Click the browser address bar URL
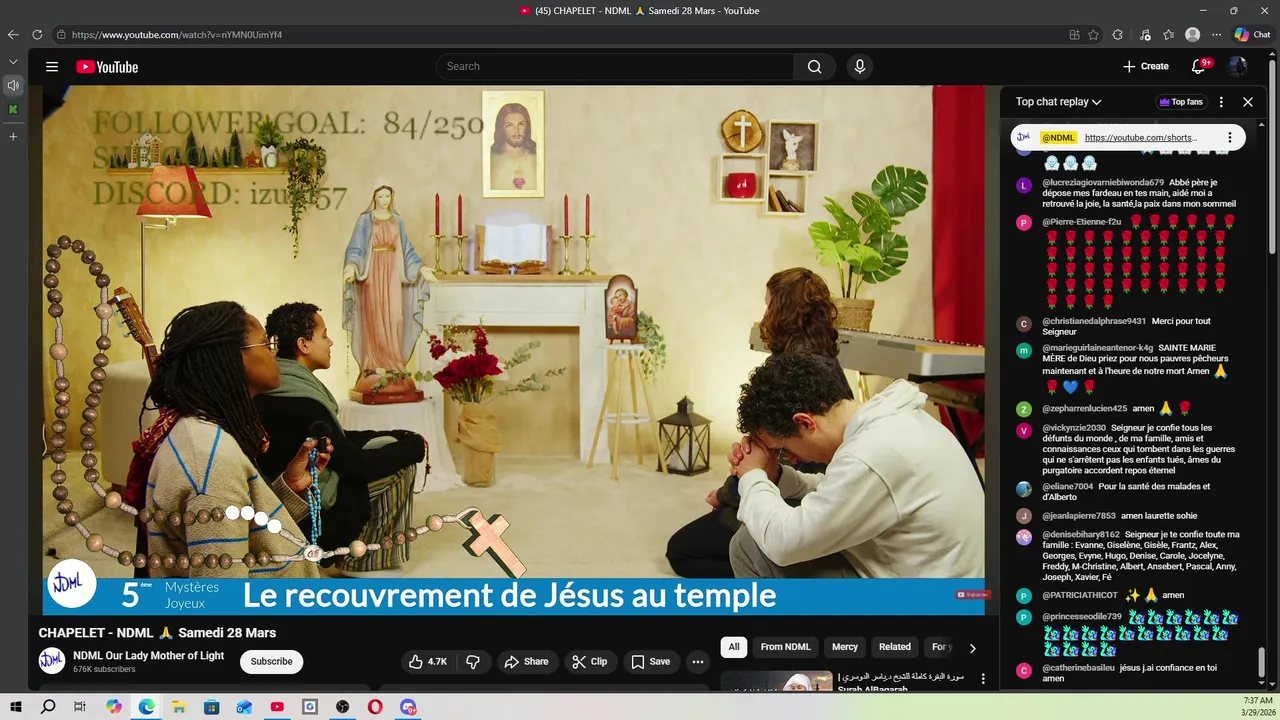Viewport: 1280px width, 720px height. [177, 34]
